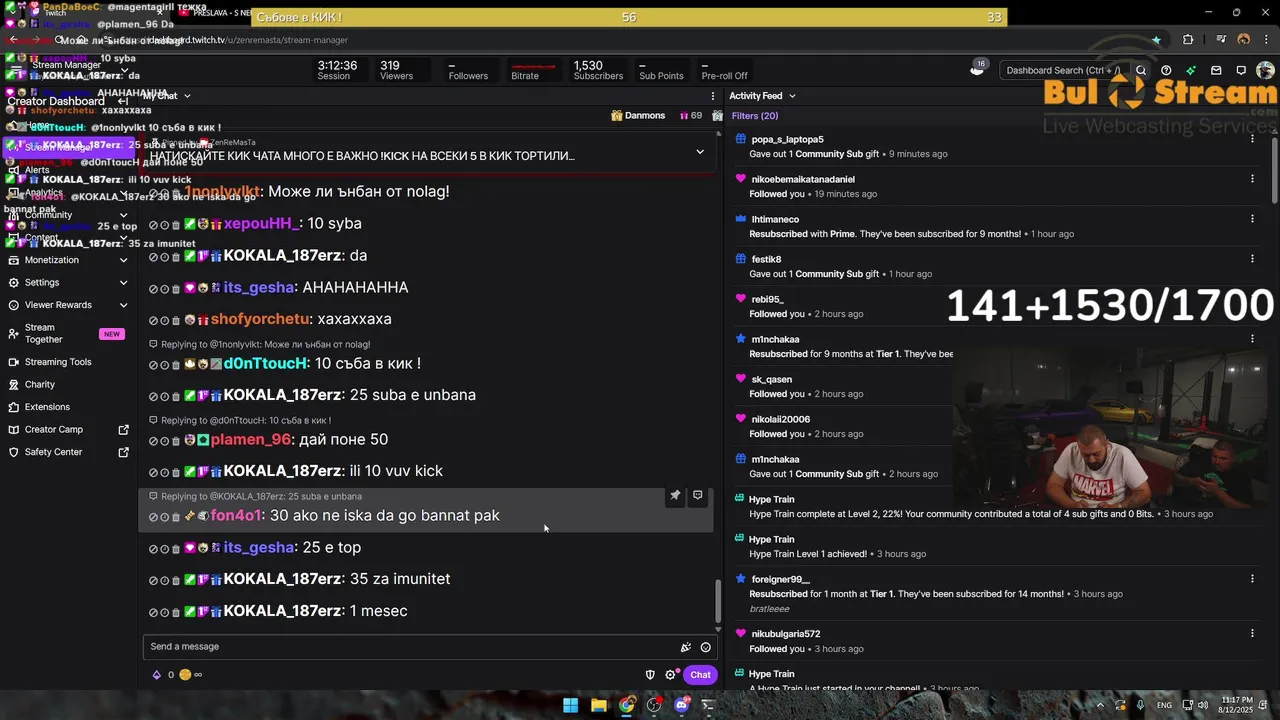Click username its_gesha on the AHAHANAHNA message

(x=259, y=288)
